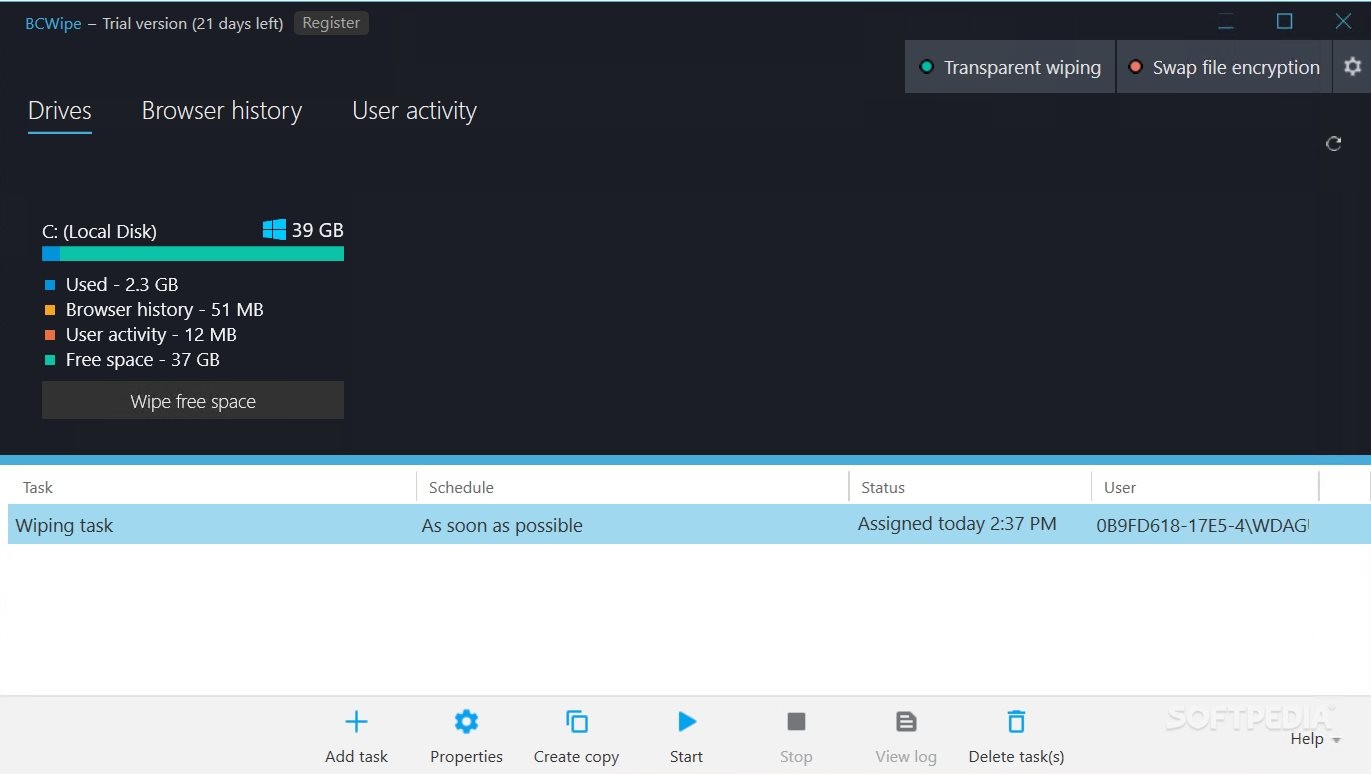Click the Register button
The height and width of the screenshot is (774, 1371).
(331, 23)
